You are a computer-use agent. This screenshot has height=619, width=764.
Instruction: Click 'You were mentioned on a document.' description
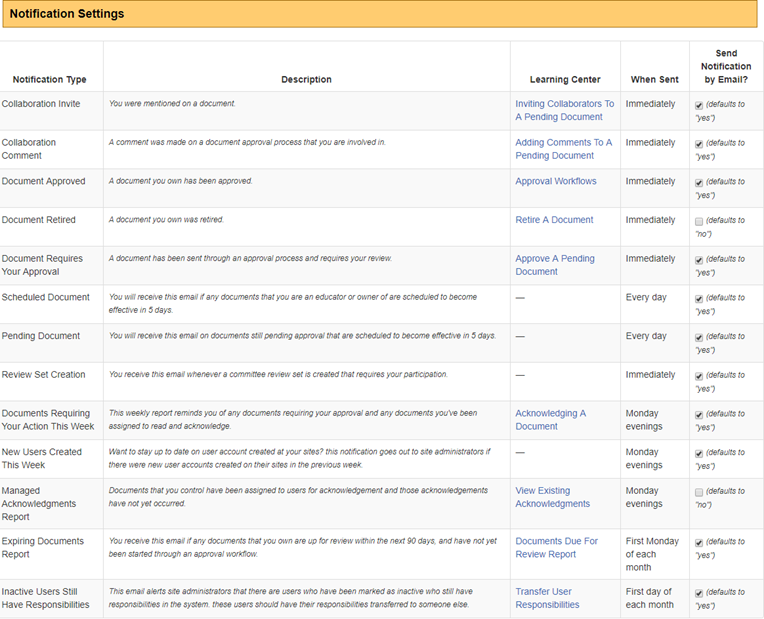172,103
